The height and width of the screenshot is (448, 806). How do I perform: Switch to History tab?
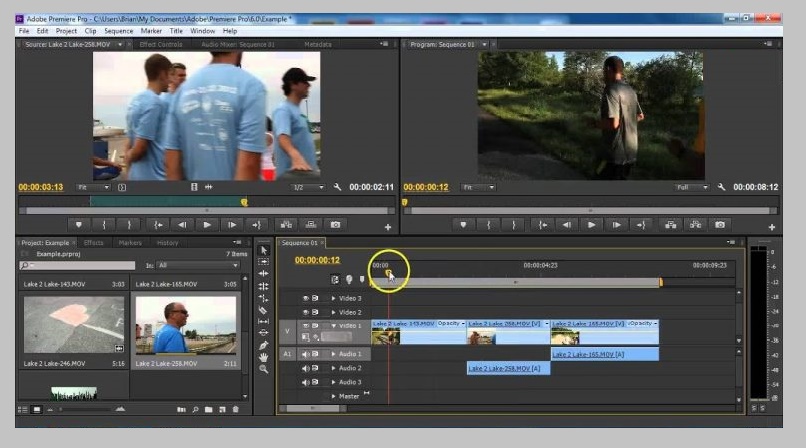167,242
